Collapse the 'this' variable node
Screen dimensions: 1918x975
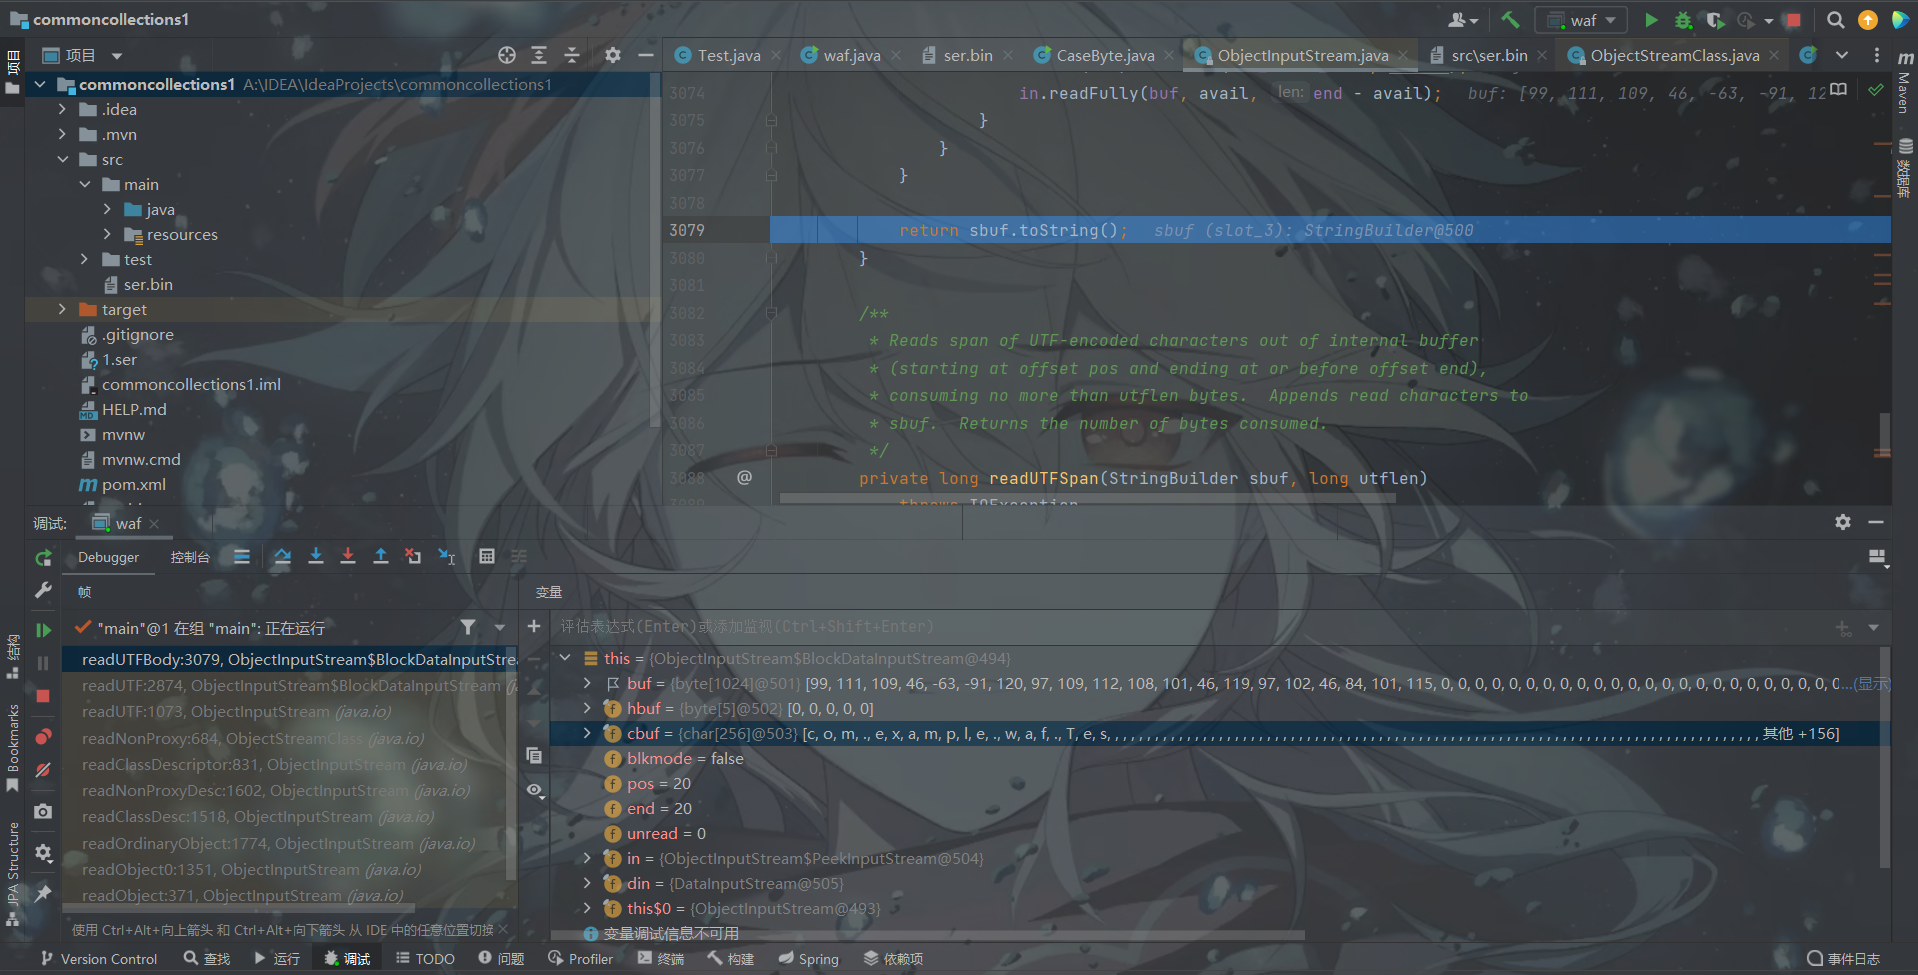pyautogui.click(x=565, y=658)
